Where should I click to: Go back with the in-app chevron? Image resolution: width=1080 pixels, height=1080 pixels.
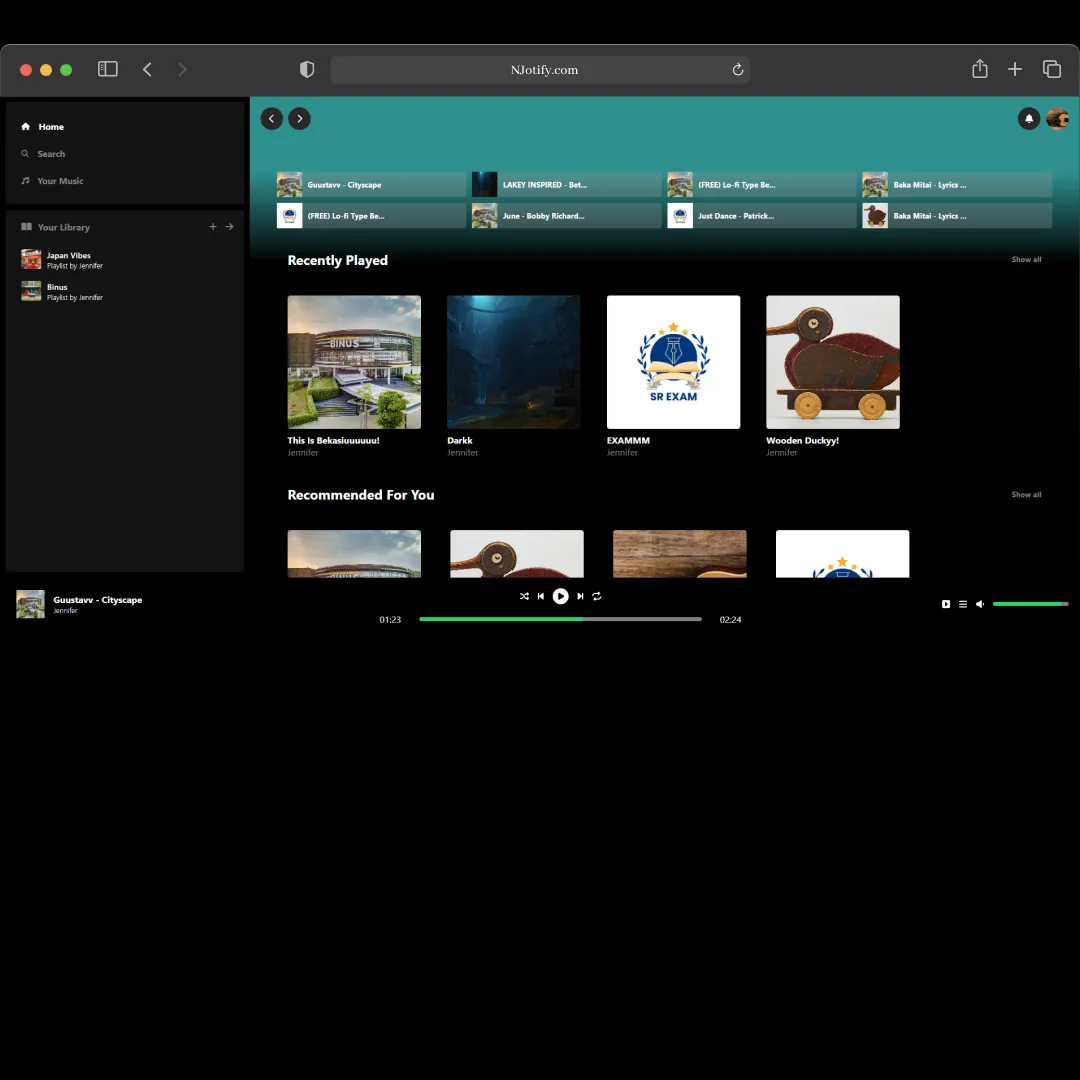click(271, 118)
